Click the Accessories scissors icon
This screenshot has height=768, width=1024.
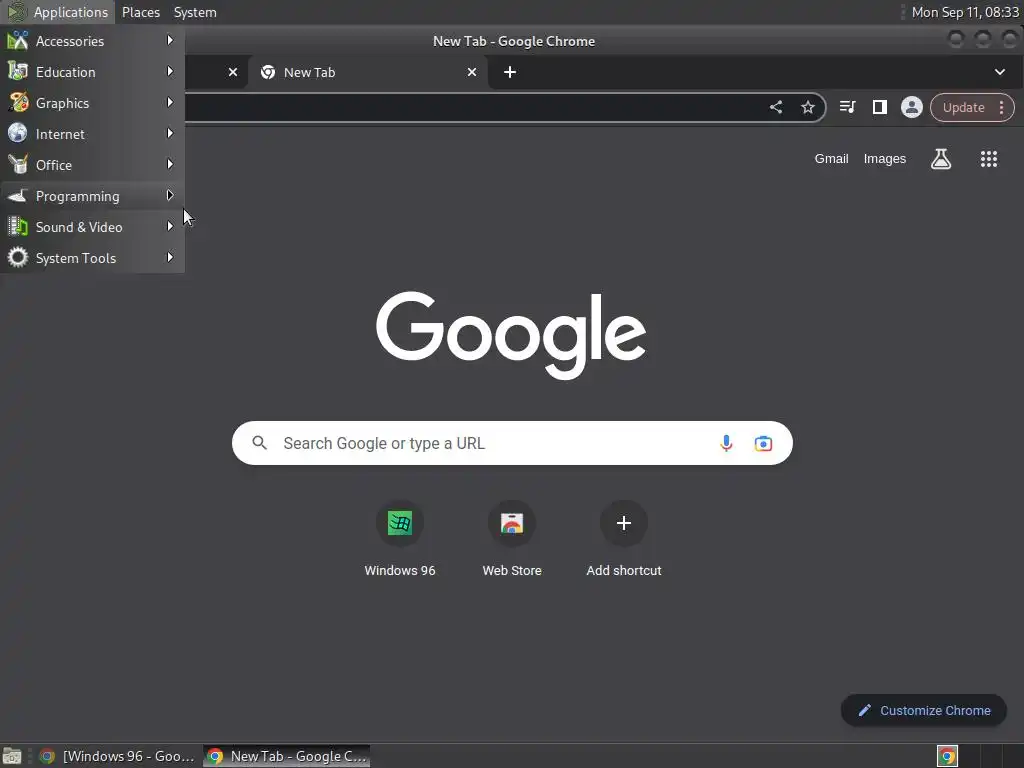[18, 40]
